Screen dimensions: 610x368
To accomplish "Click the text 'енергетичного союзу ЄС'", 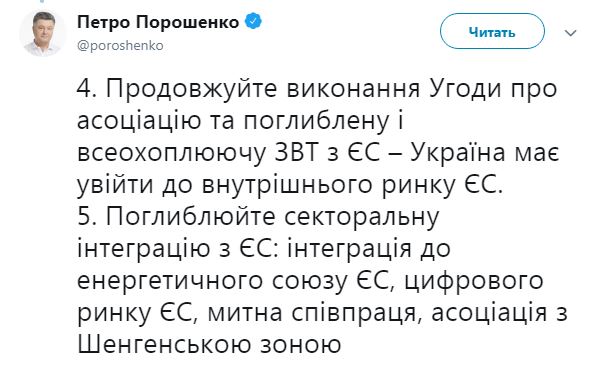I will coord(233,282).
